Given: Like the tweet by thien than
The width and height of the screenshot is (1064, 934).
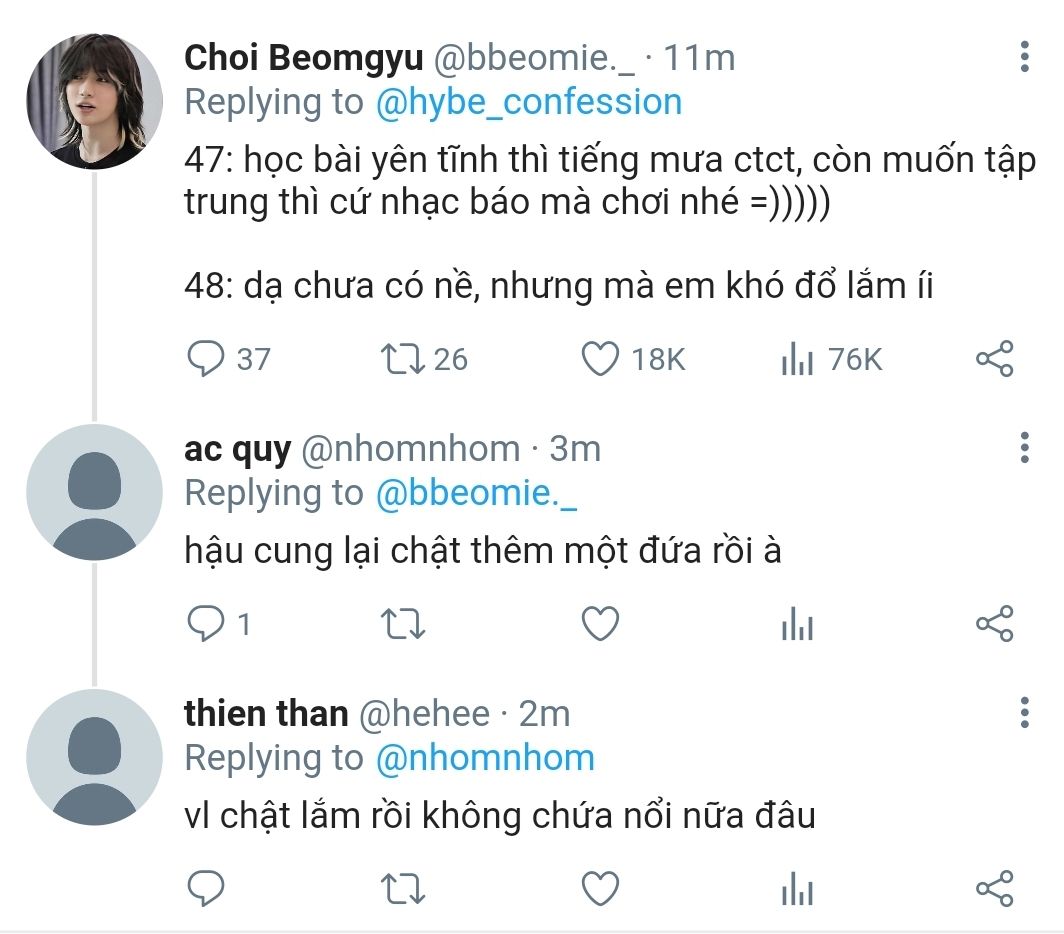Looking at the screenshot, I should [600, 887].
